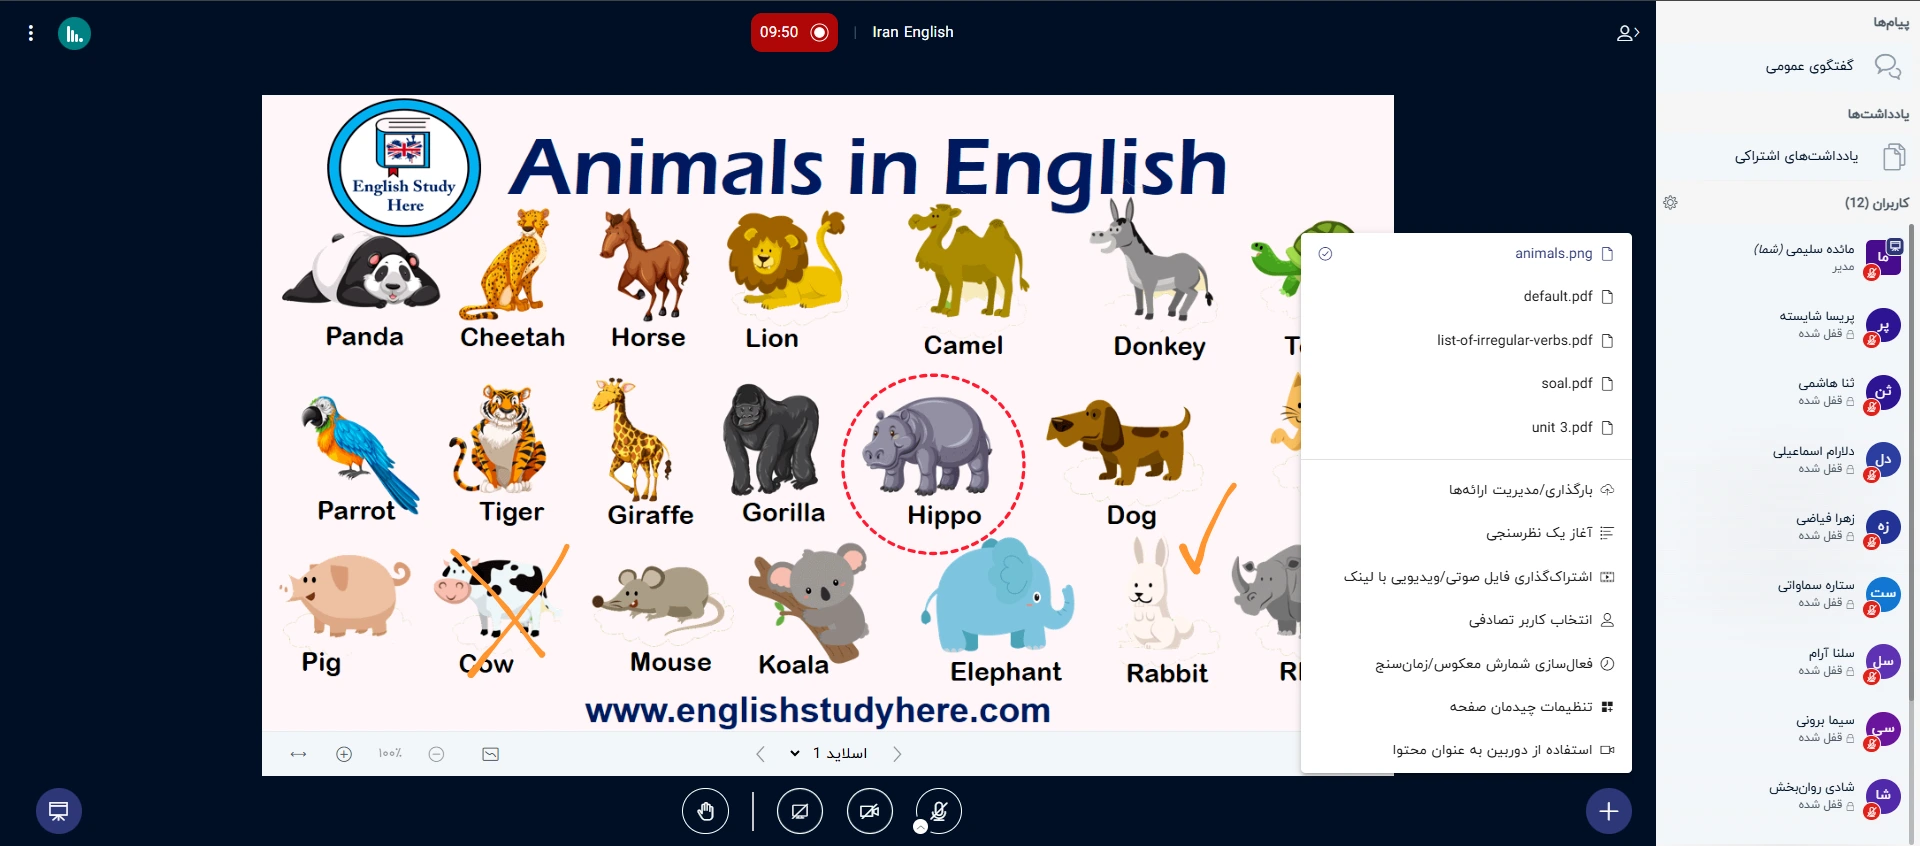Choose random user انتخاب کاربر تصادفی
The height and width of the screenshot is (846, 1920).
1466,620
